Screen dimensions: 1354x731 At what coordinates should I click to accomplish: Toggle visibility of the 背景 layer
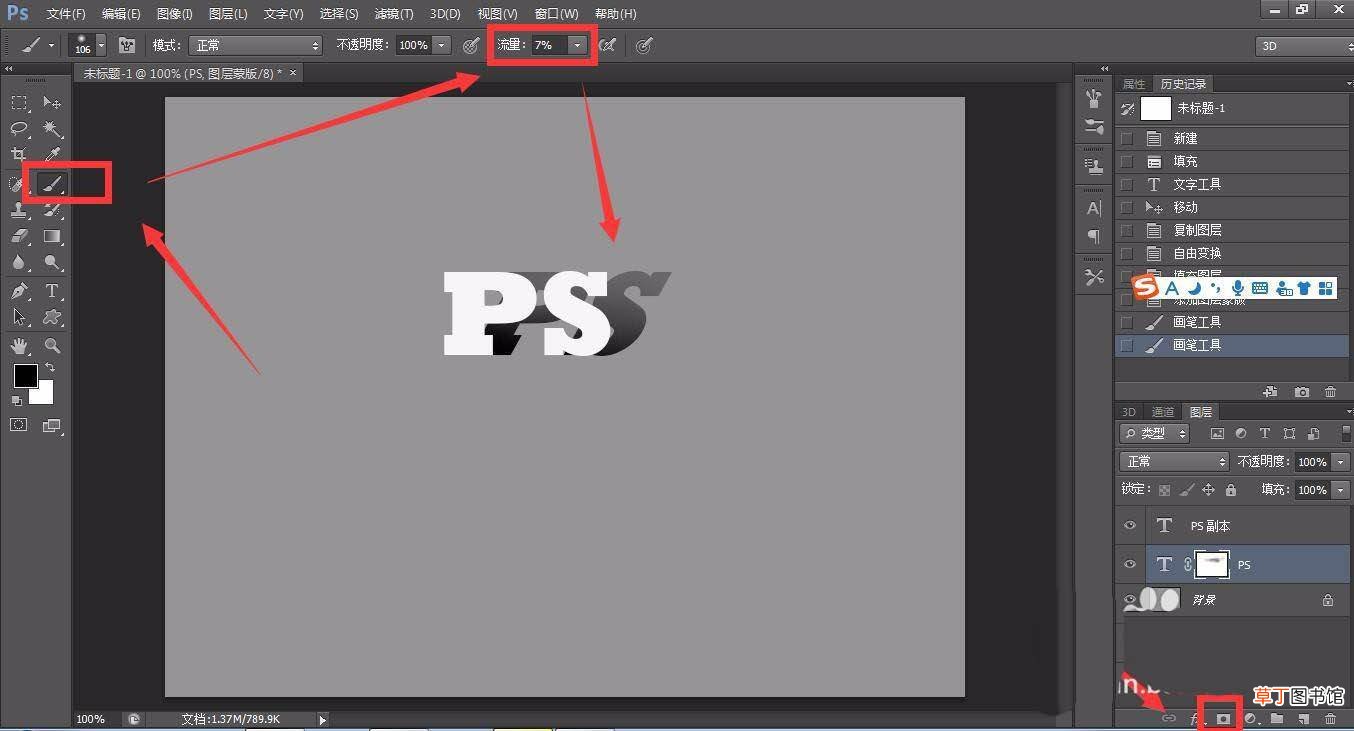click(1130, 600)
